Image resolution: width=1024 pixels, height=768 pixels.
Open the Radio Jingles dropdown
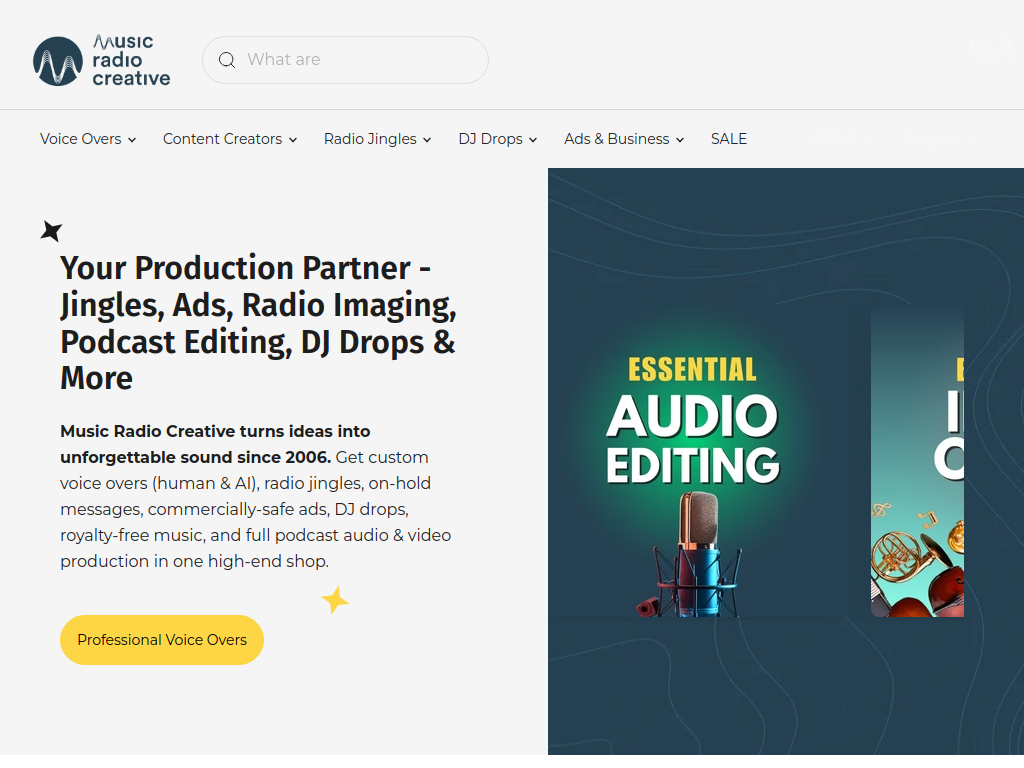[x=377, y=139]
